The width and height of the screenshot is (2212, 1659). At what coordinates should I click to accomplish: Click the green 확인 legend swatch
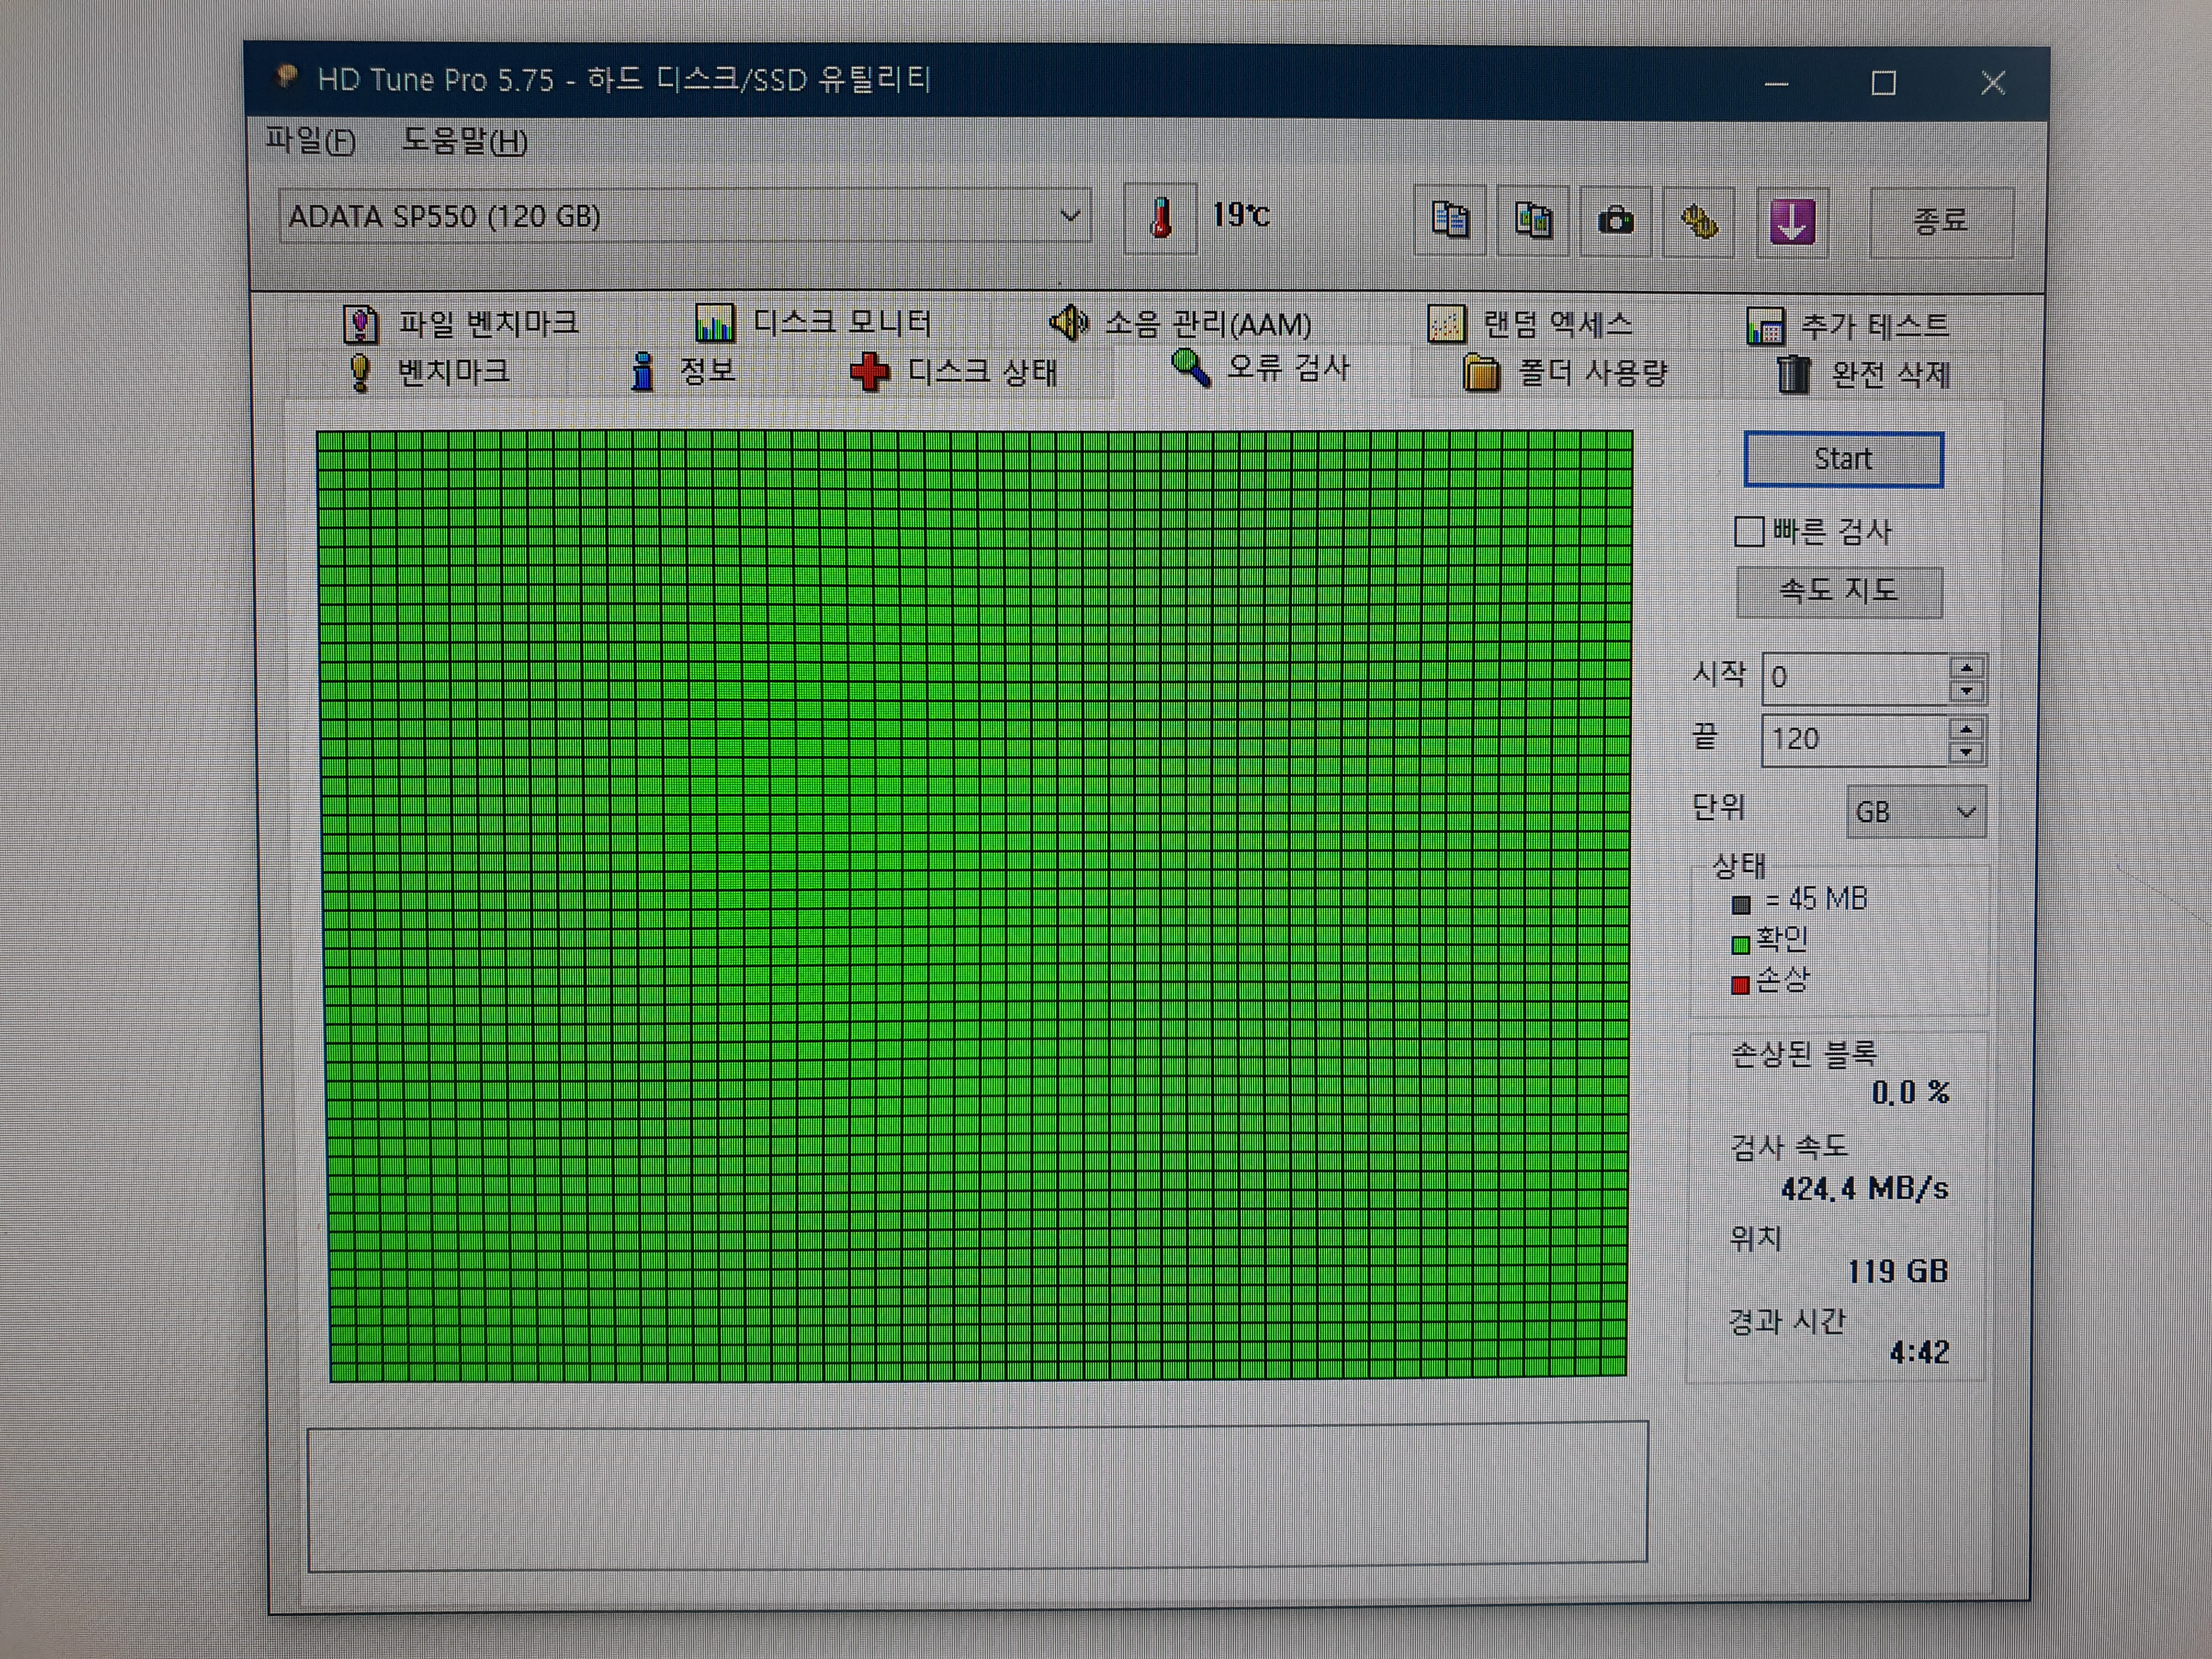click(1741, 945)
